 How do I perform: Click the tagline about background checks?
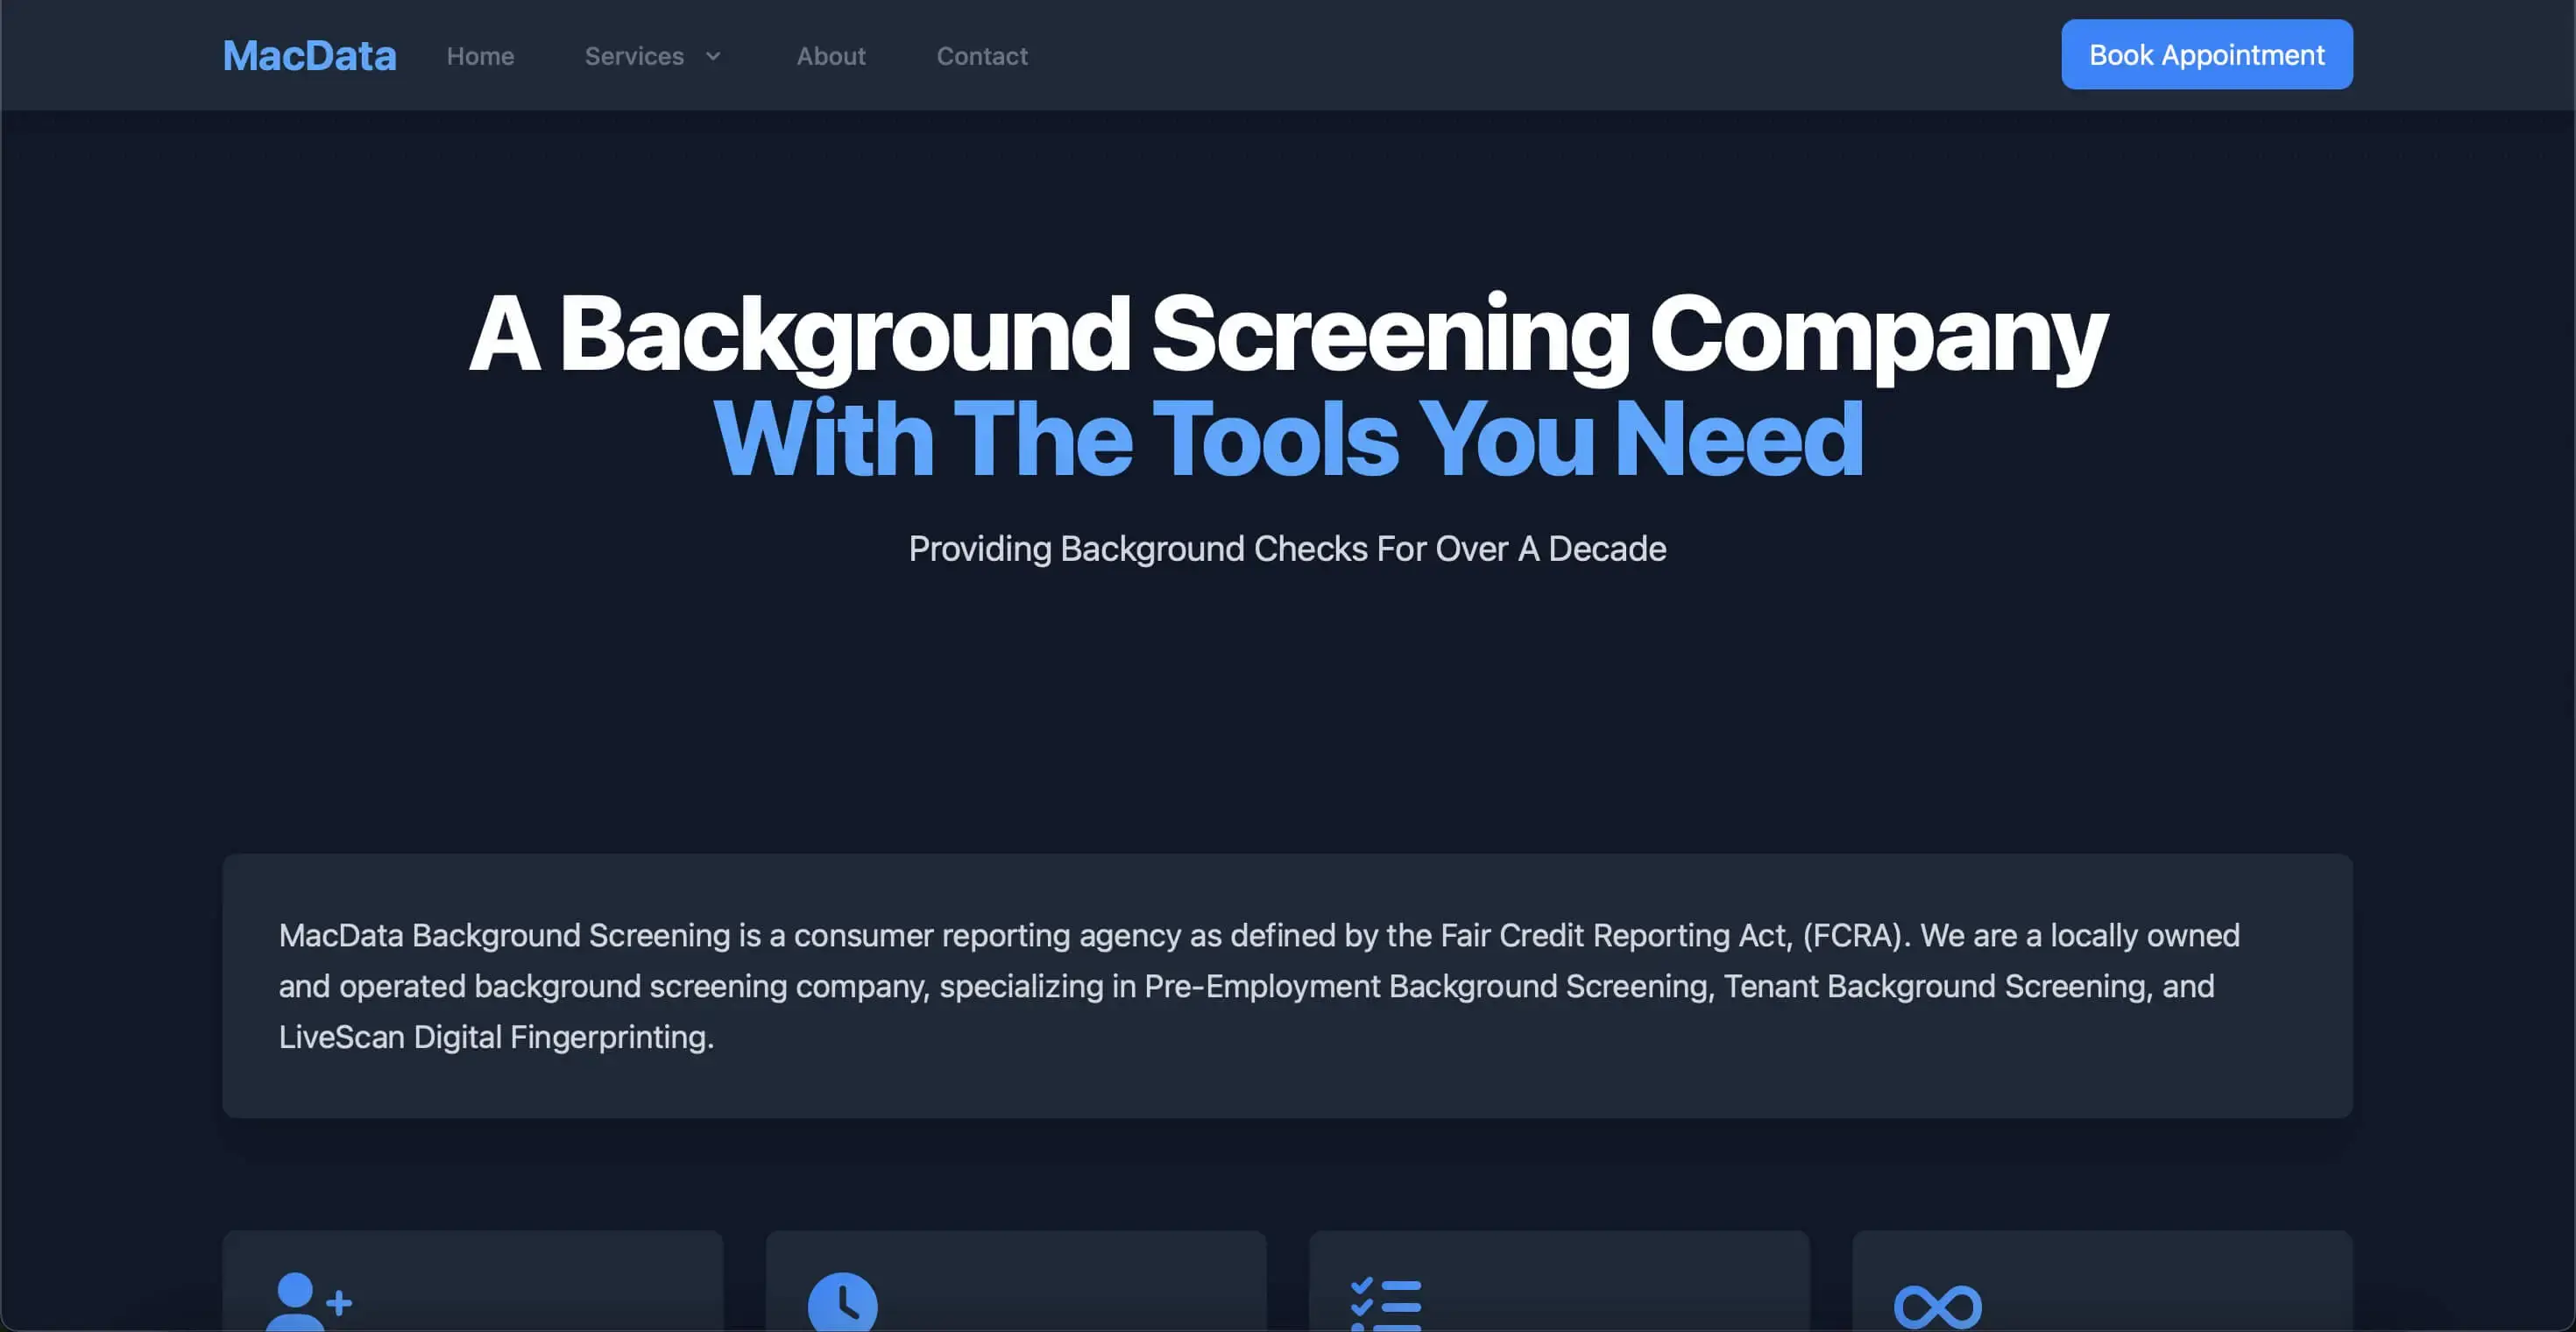[1287, 548]
